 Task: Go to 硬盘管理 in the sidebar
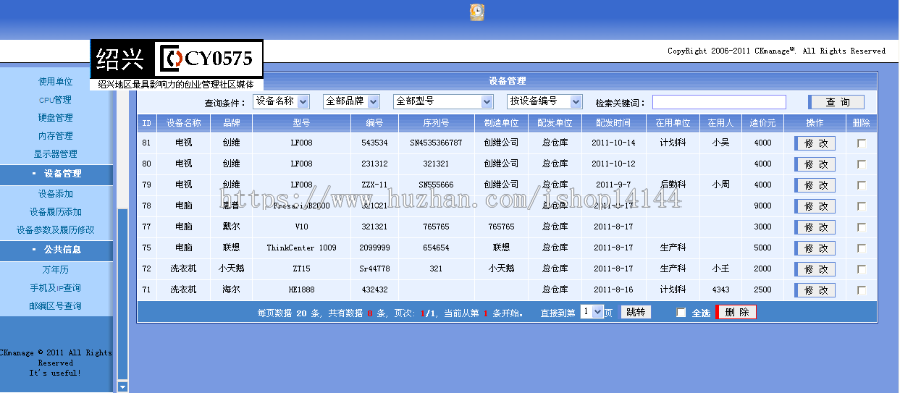[x=55, y=118]
